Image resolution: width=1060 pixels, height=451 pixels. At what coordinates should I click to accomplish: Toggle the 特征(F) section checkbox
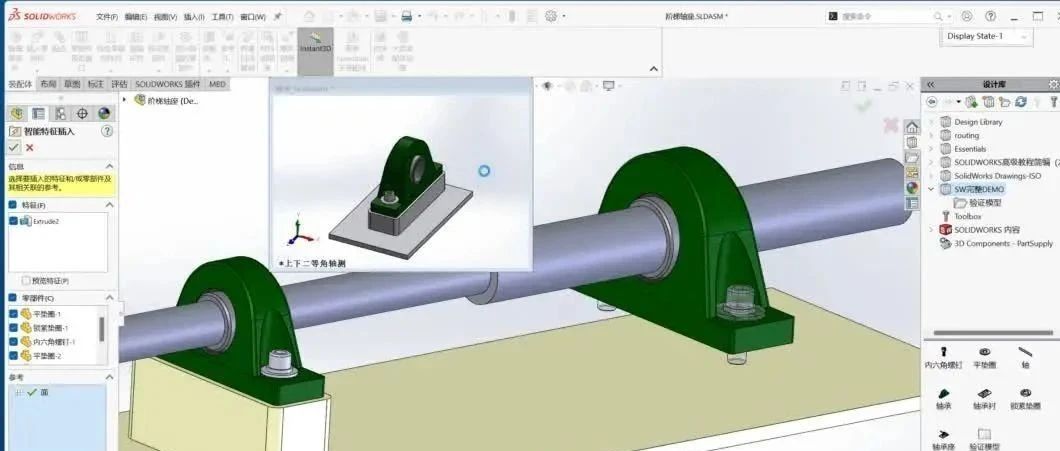[x=13, y=205]
